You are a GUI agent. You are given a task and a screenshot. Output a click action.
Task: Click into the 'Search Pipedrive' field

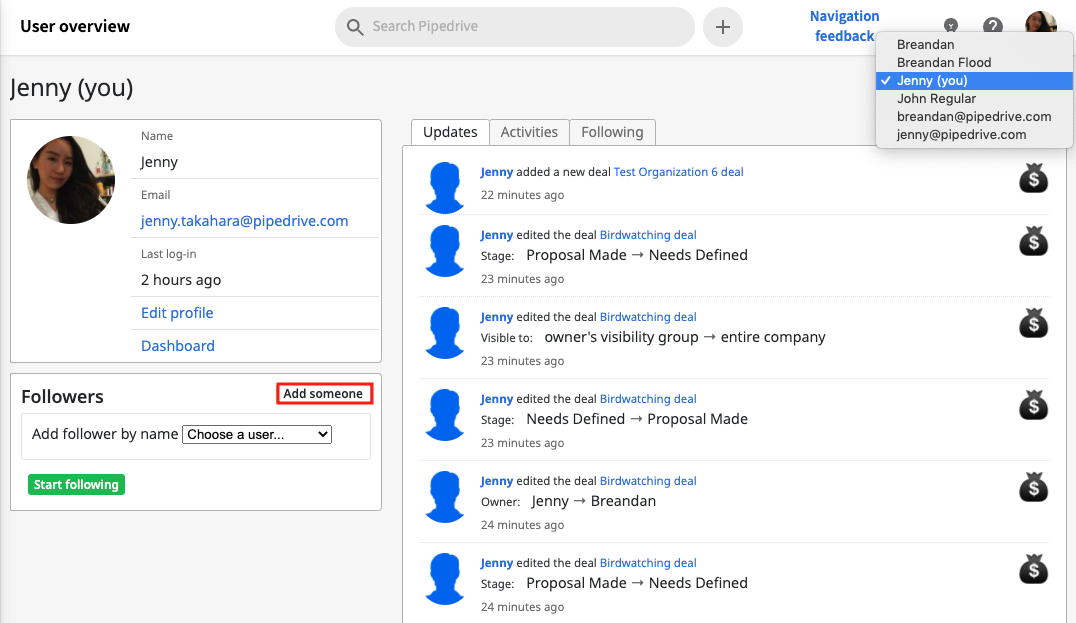[x=515, y=27]
